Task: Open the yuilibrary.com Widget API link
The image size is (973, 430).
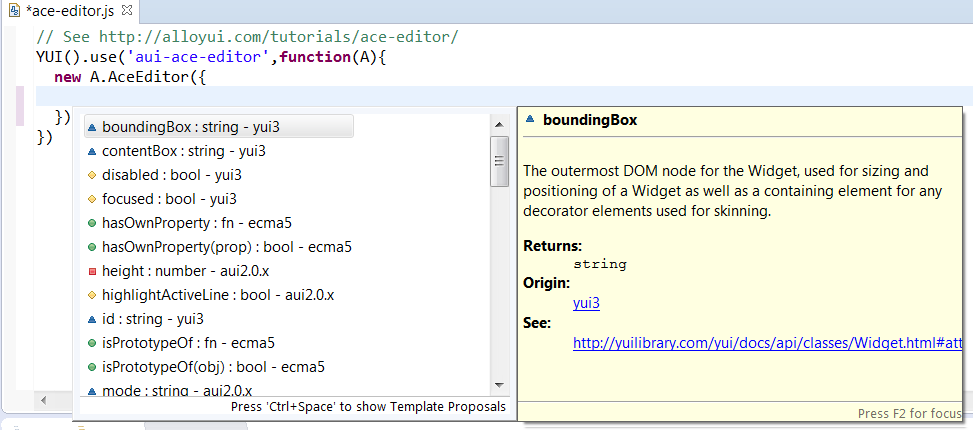Action: coord(767,343)
